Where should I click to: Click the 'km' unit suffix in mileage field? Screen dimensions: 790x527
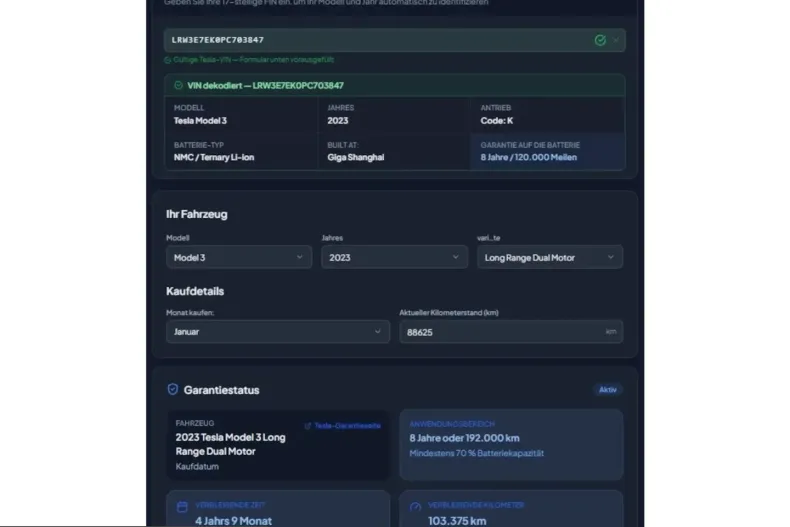click(x=611, y=332)
